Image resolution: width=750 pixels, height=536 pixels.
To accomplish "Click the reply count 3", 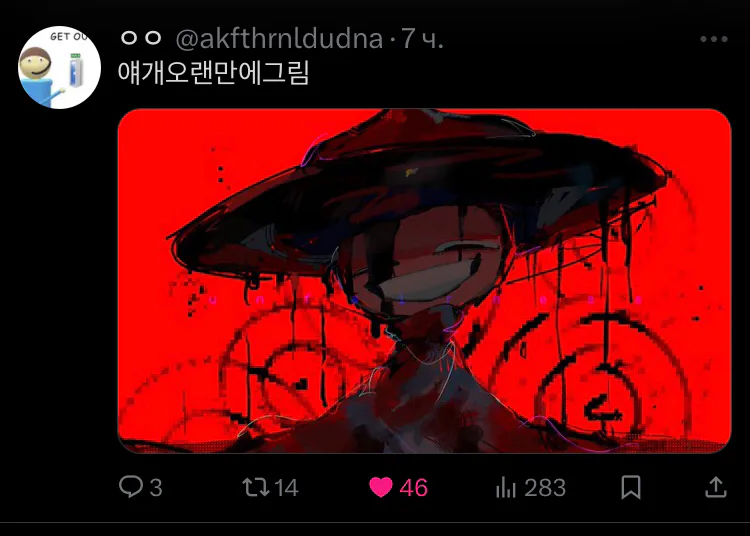I will 156,488.
